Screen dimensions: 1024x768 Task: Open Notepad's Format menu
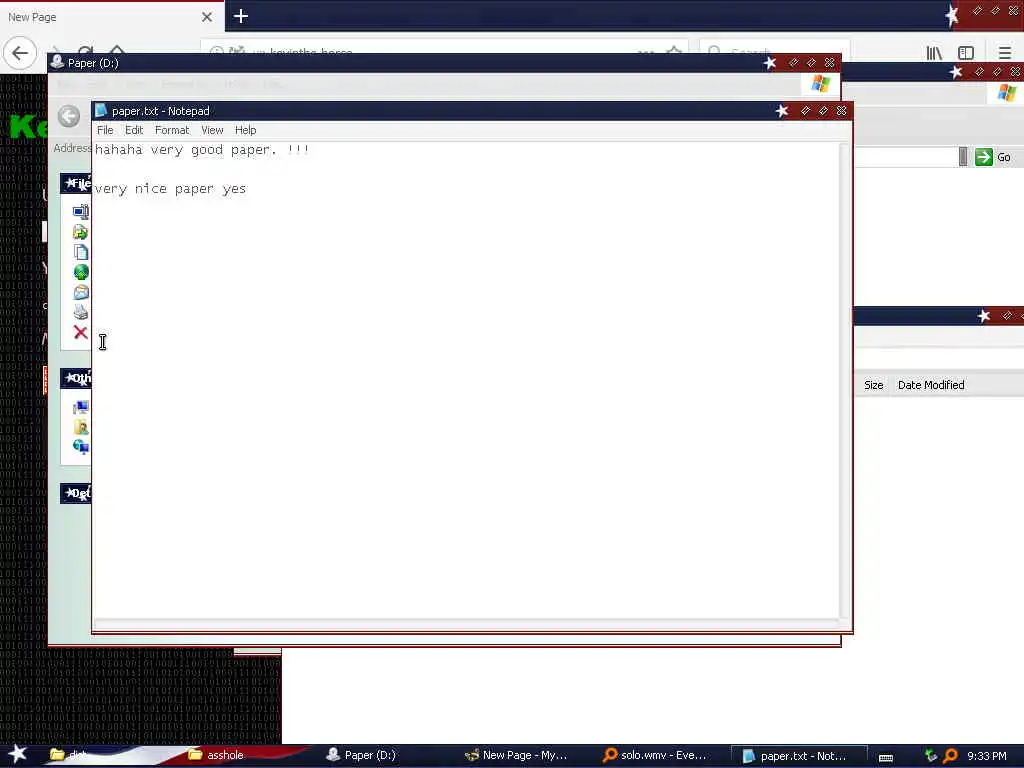coord(172,130)
